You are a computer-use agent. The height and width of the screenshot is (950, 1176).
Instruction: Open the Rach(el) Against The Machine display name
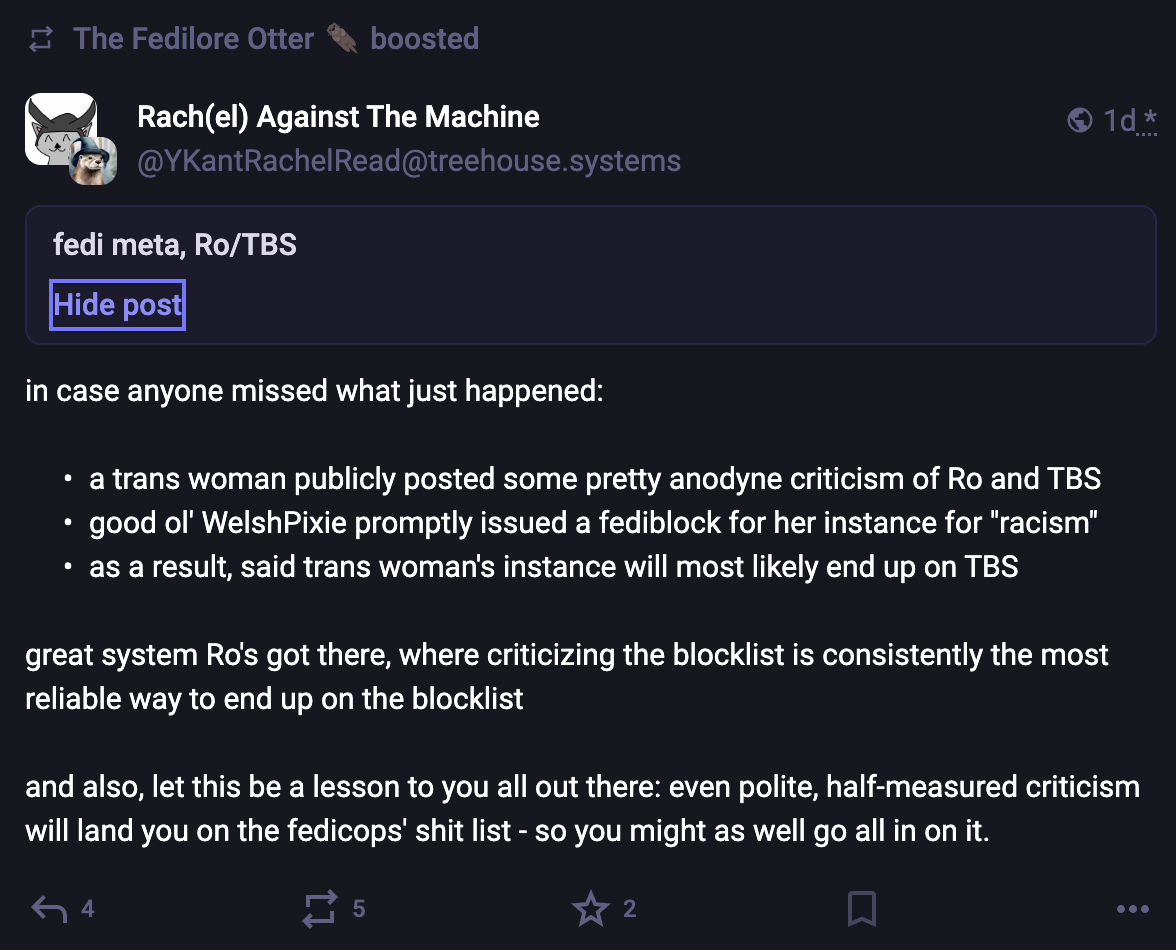pos(338,117)
